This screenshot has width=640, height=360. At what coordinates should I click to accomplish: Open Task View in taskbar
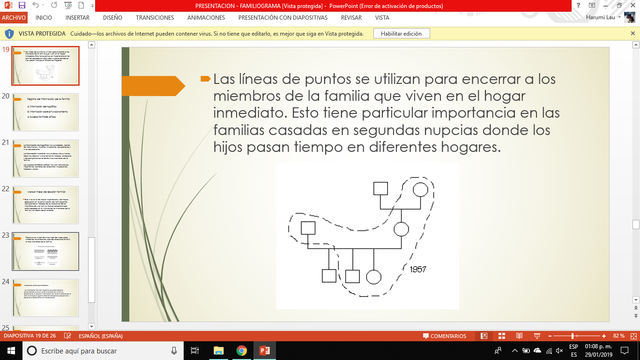tap(195, 351)
